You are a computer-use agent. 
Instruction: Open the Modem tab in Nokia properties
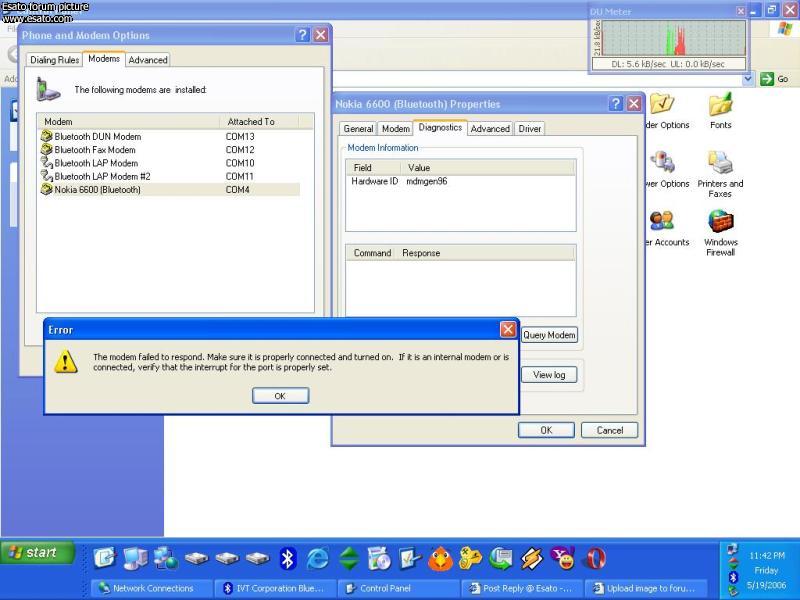(x=395, y=129)
